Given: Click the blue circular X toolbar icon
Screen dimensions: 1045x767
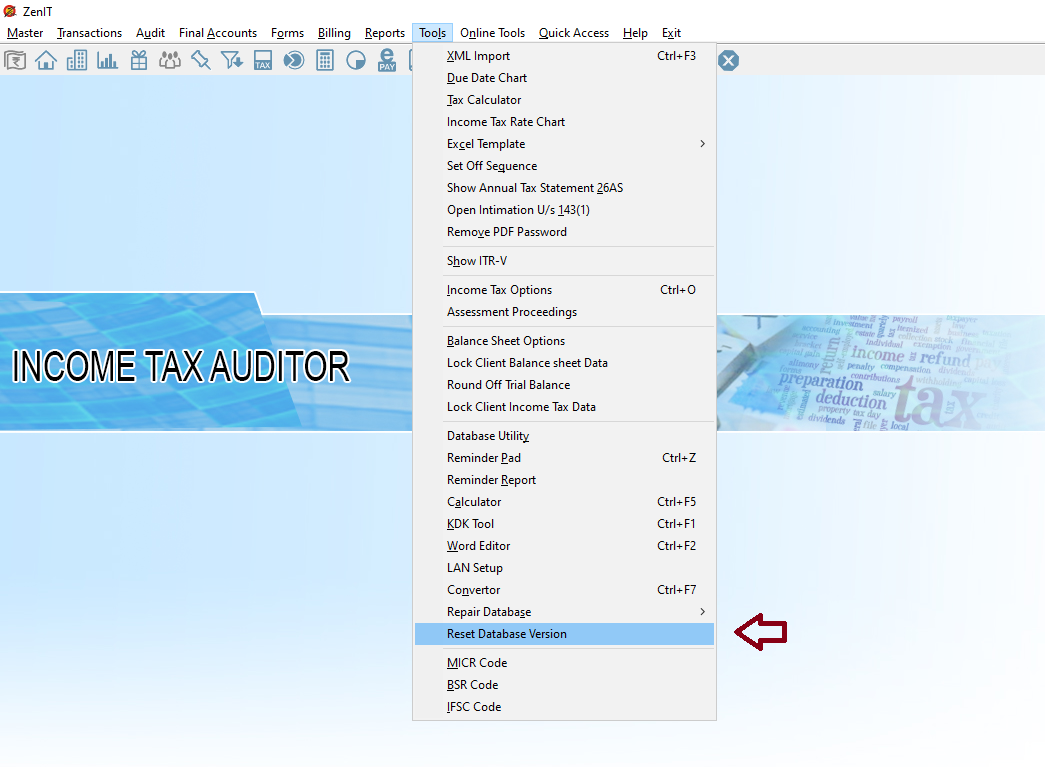Looking at the screenshot, I should pos(728,61).
